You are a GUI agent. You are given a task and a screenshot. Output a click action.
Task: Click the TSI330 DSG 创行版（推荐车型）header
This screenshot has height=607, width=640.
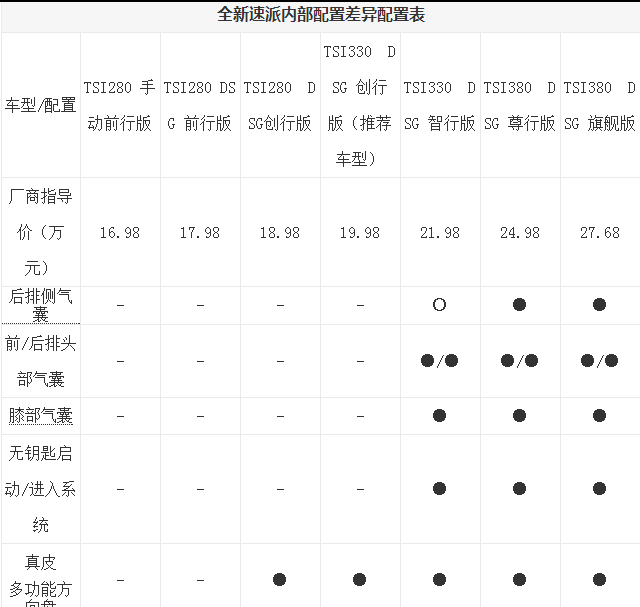point(360,105)
